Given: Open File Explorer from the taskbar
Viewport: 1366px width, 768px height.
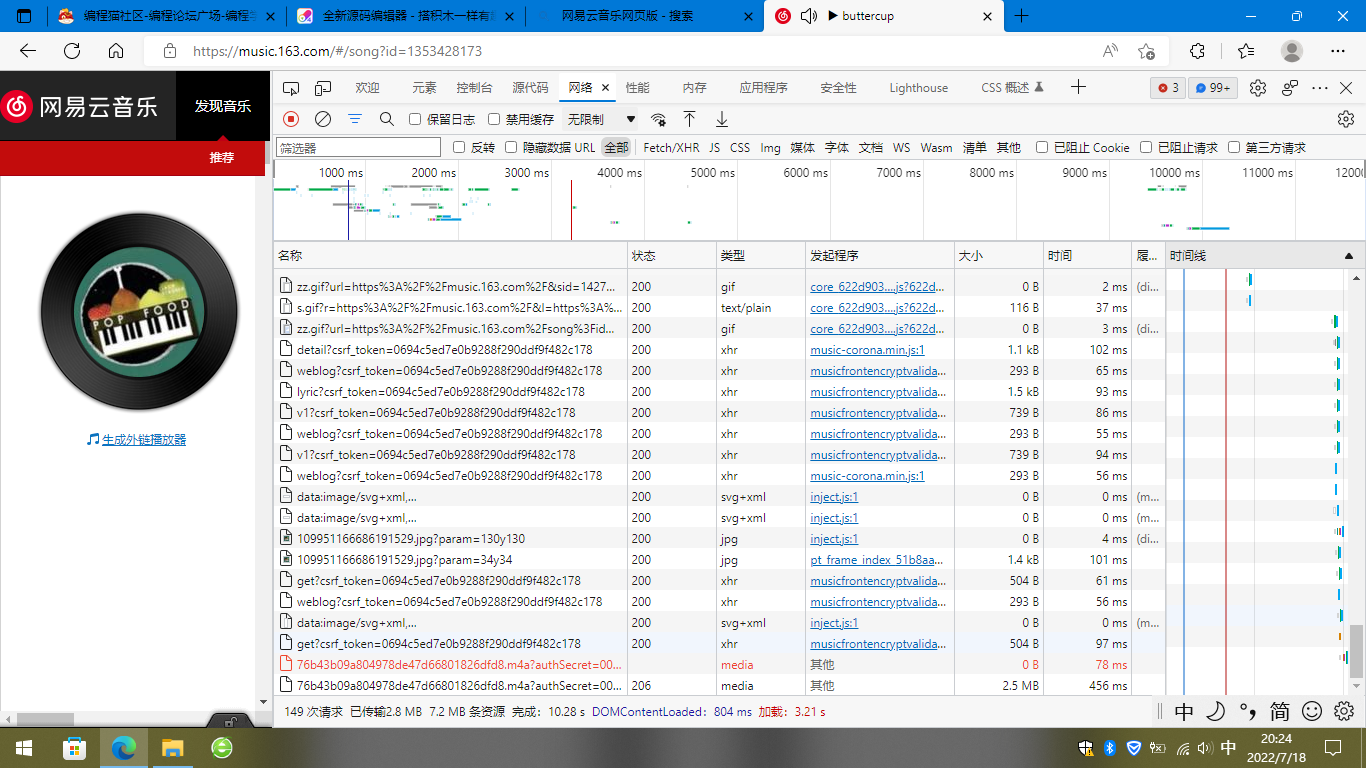Looking at the screenshot, I should tap(173, 748).
